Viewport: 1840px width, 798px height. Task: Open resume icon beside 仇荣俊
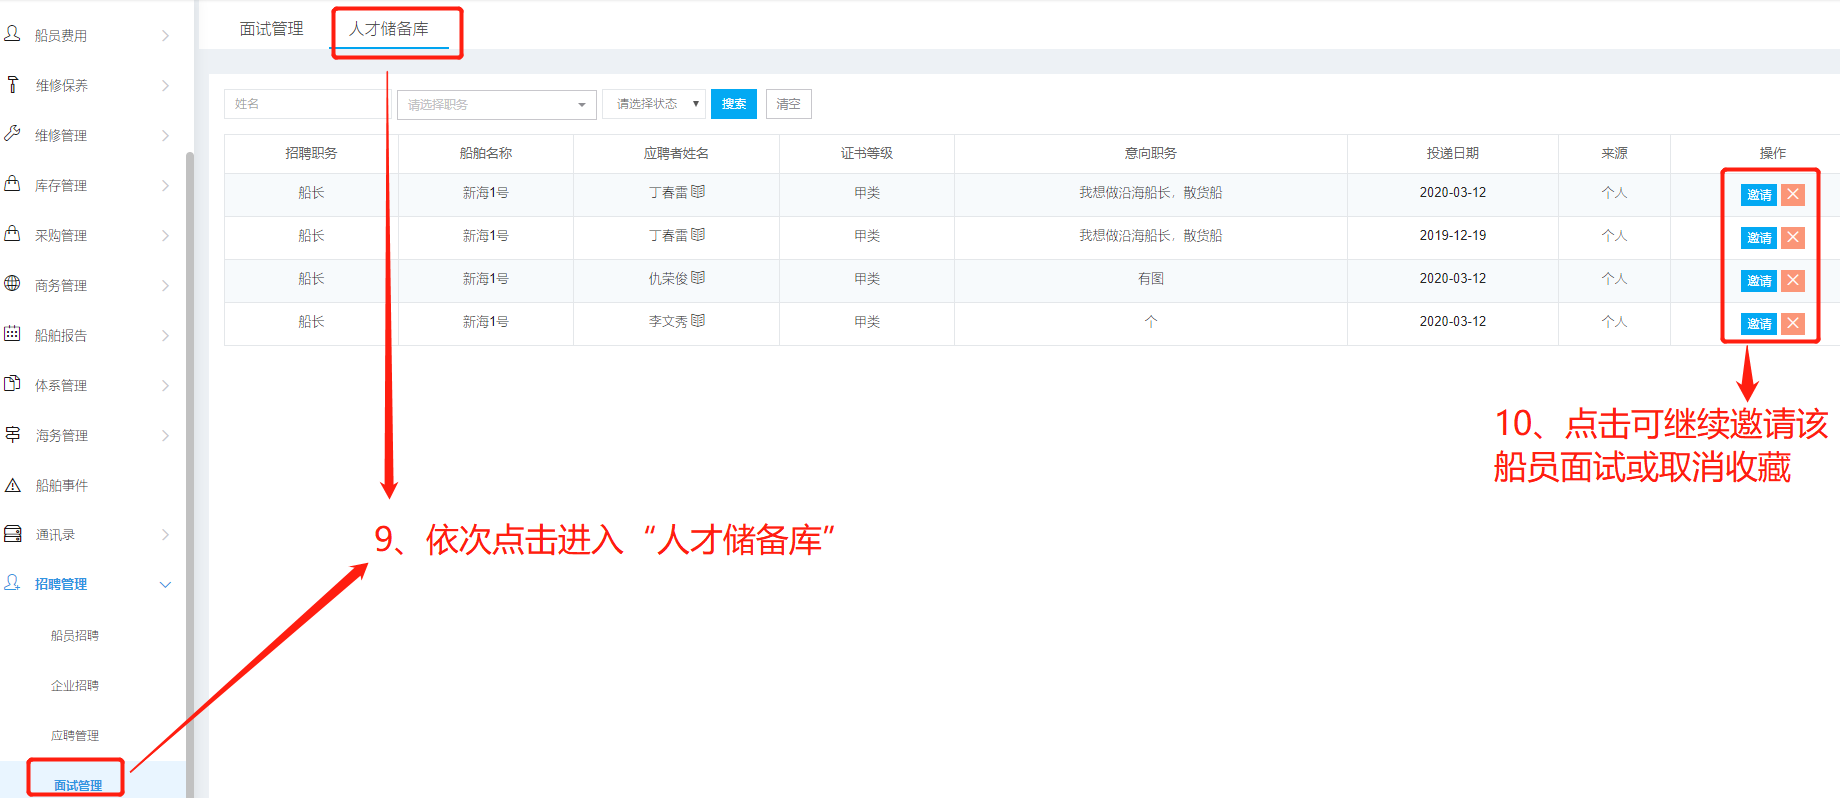(x=698, y=277)
